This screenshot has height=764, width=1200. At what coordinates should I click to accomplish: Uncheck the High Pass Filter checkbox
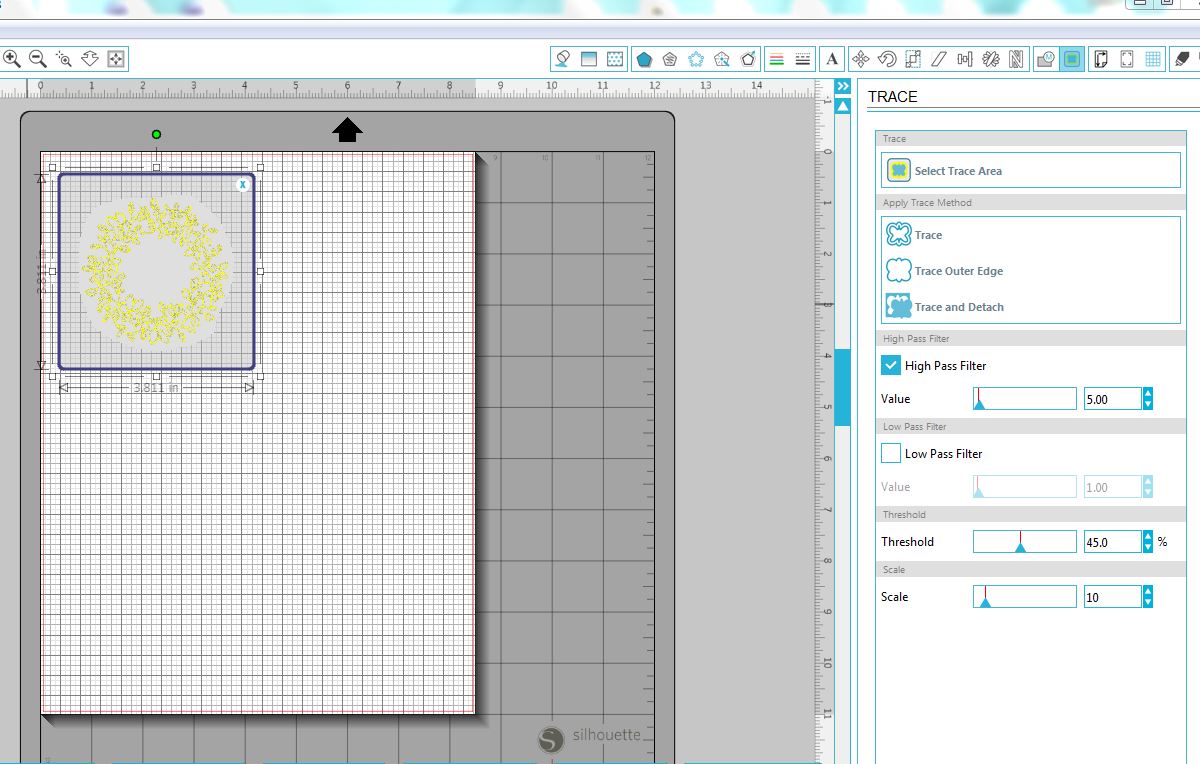click(x=891, y=366)
